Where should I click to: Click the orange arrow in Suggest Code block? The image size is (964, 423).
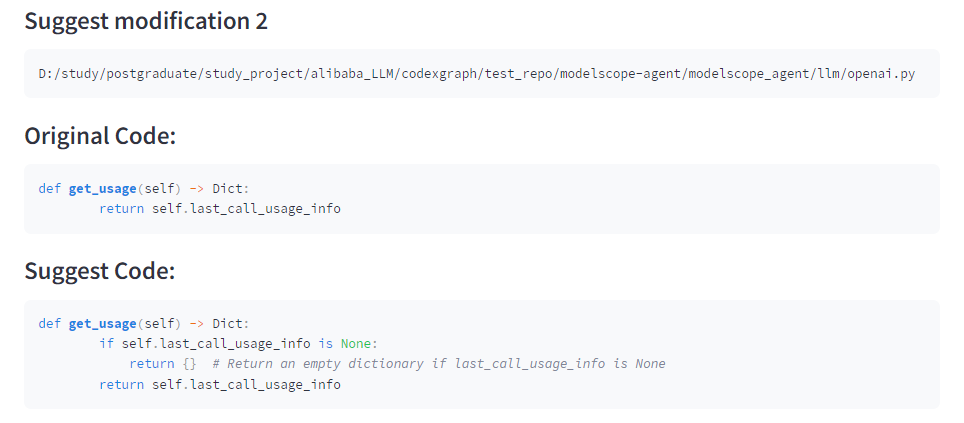coord(196,323)
